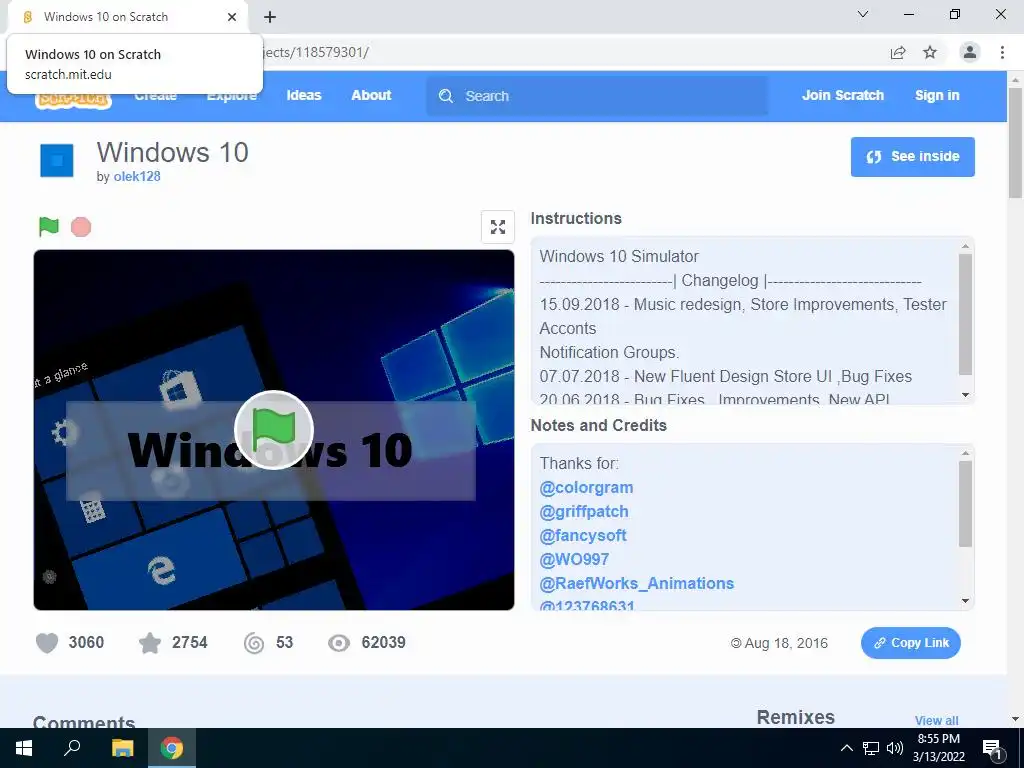Click the search magnifier icon in Scratch navbar

[446, 96]
